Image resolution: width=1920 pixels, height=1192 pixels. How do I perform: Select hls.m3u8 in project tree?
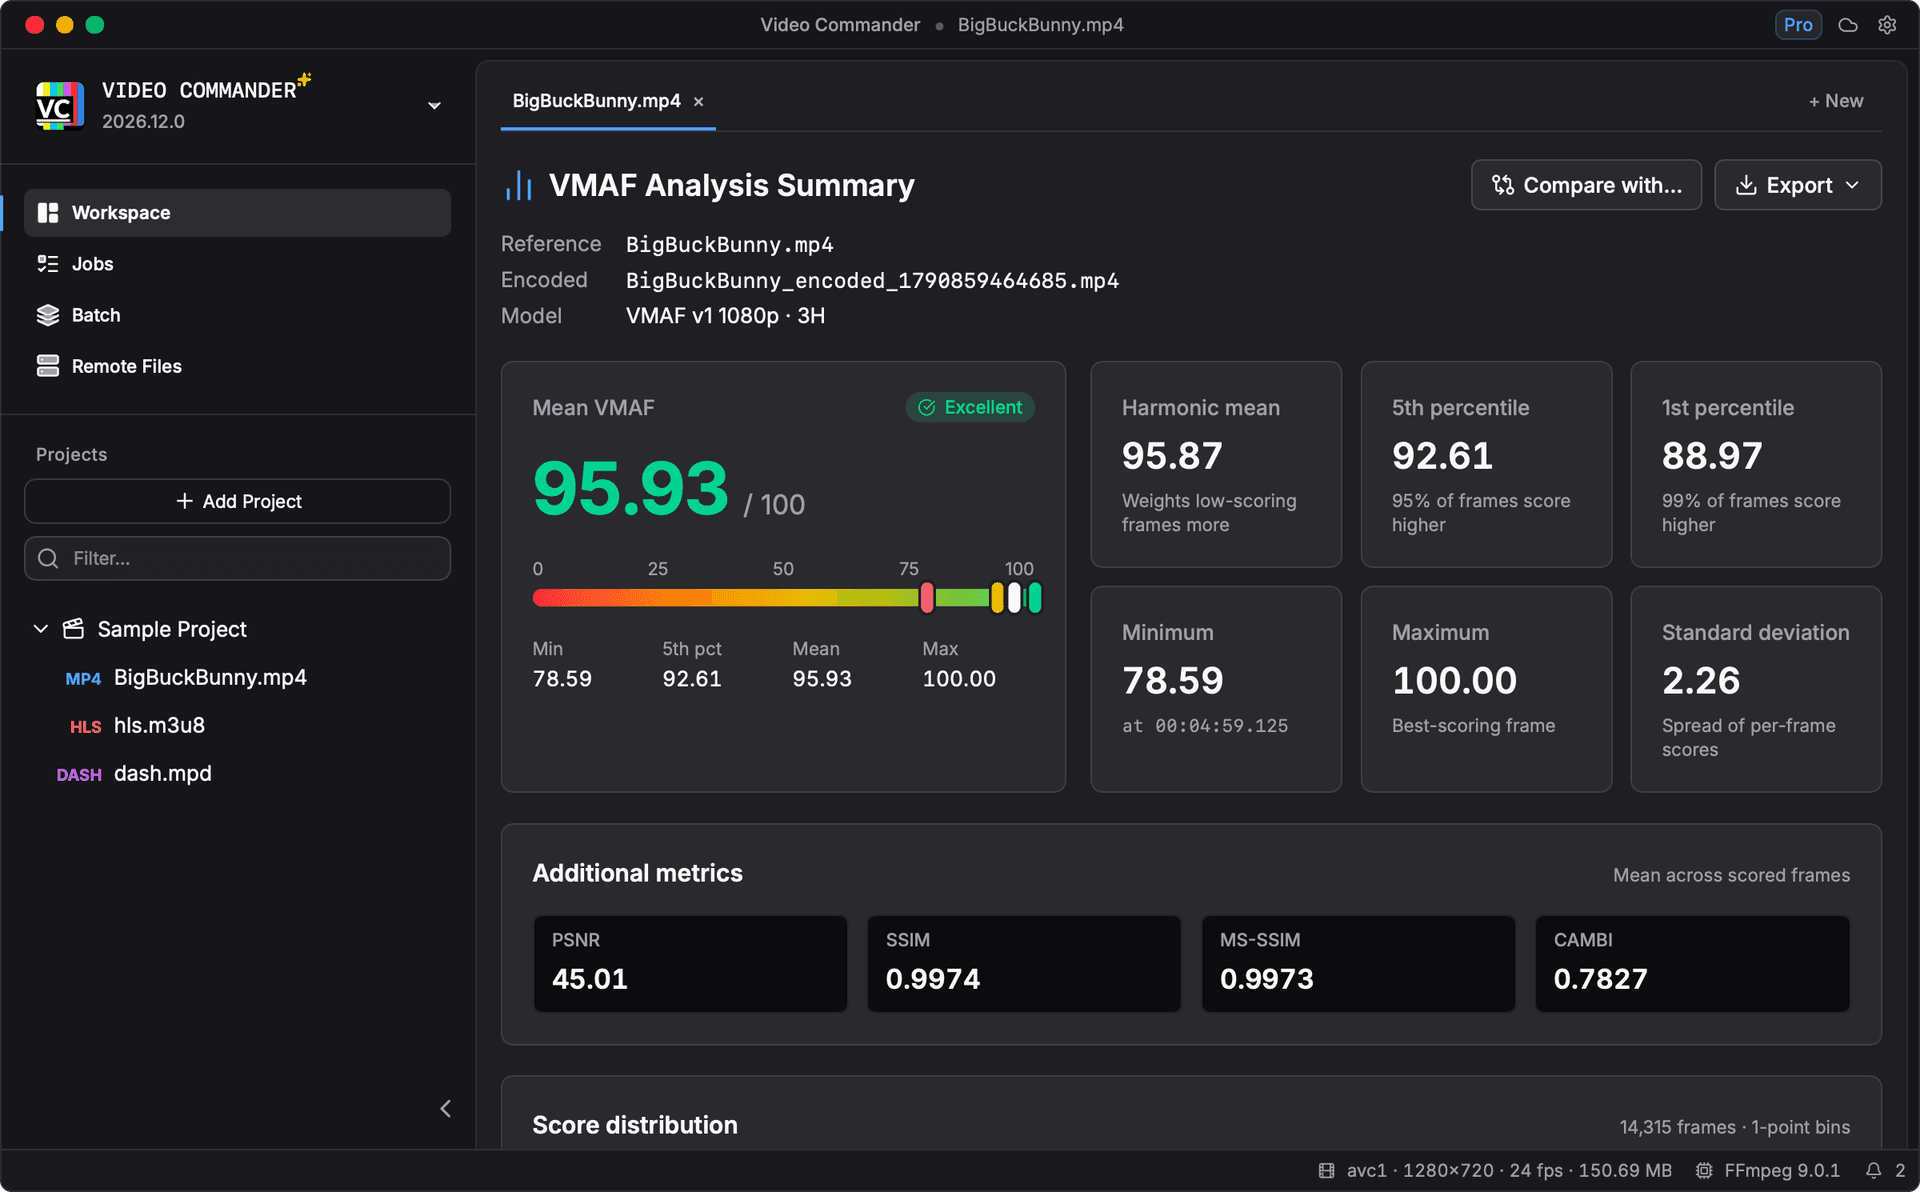tap(159, 726)
